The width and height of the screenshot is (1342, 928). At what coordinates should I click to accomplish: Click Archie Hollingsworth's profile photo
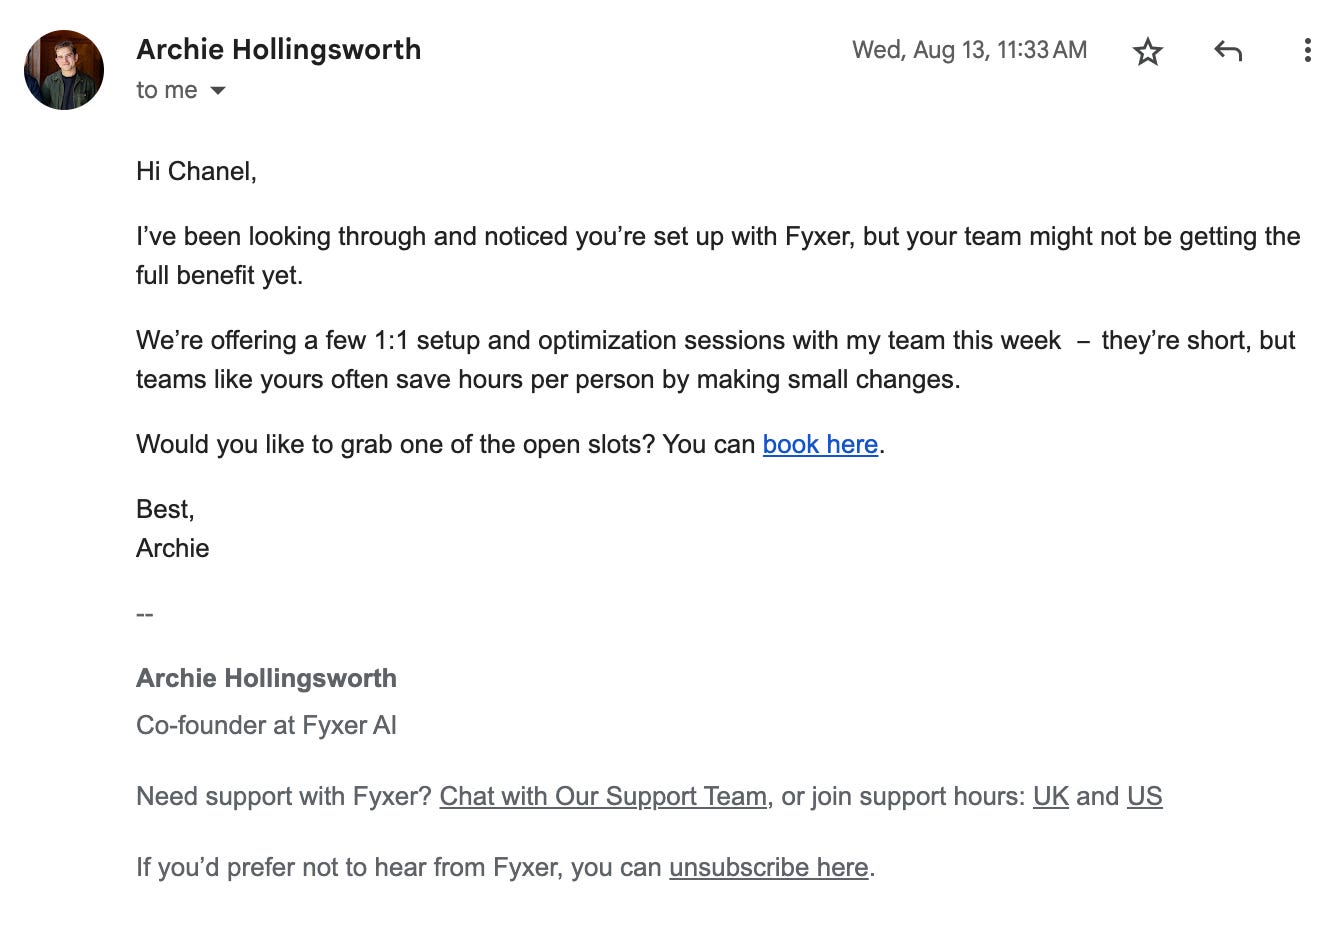pyautogui.click(x=64, y=70)
